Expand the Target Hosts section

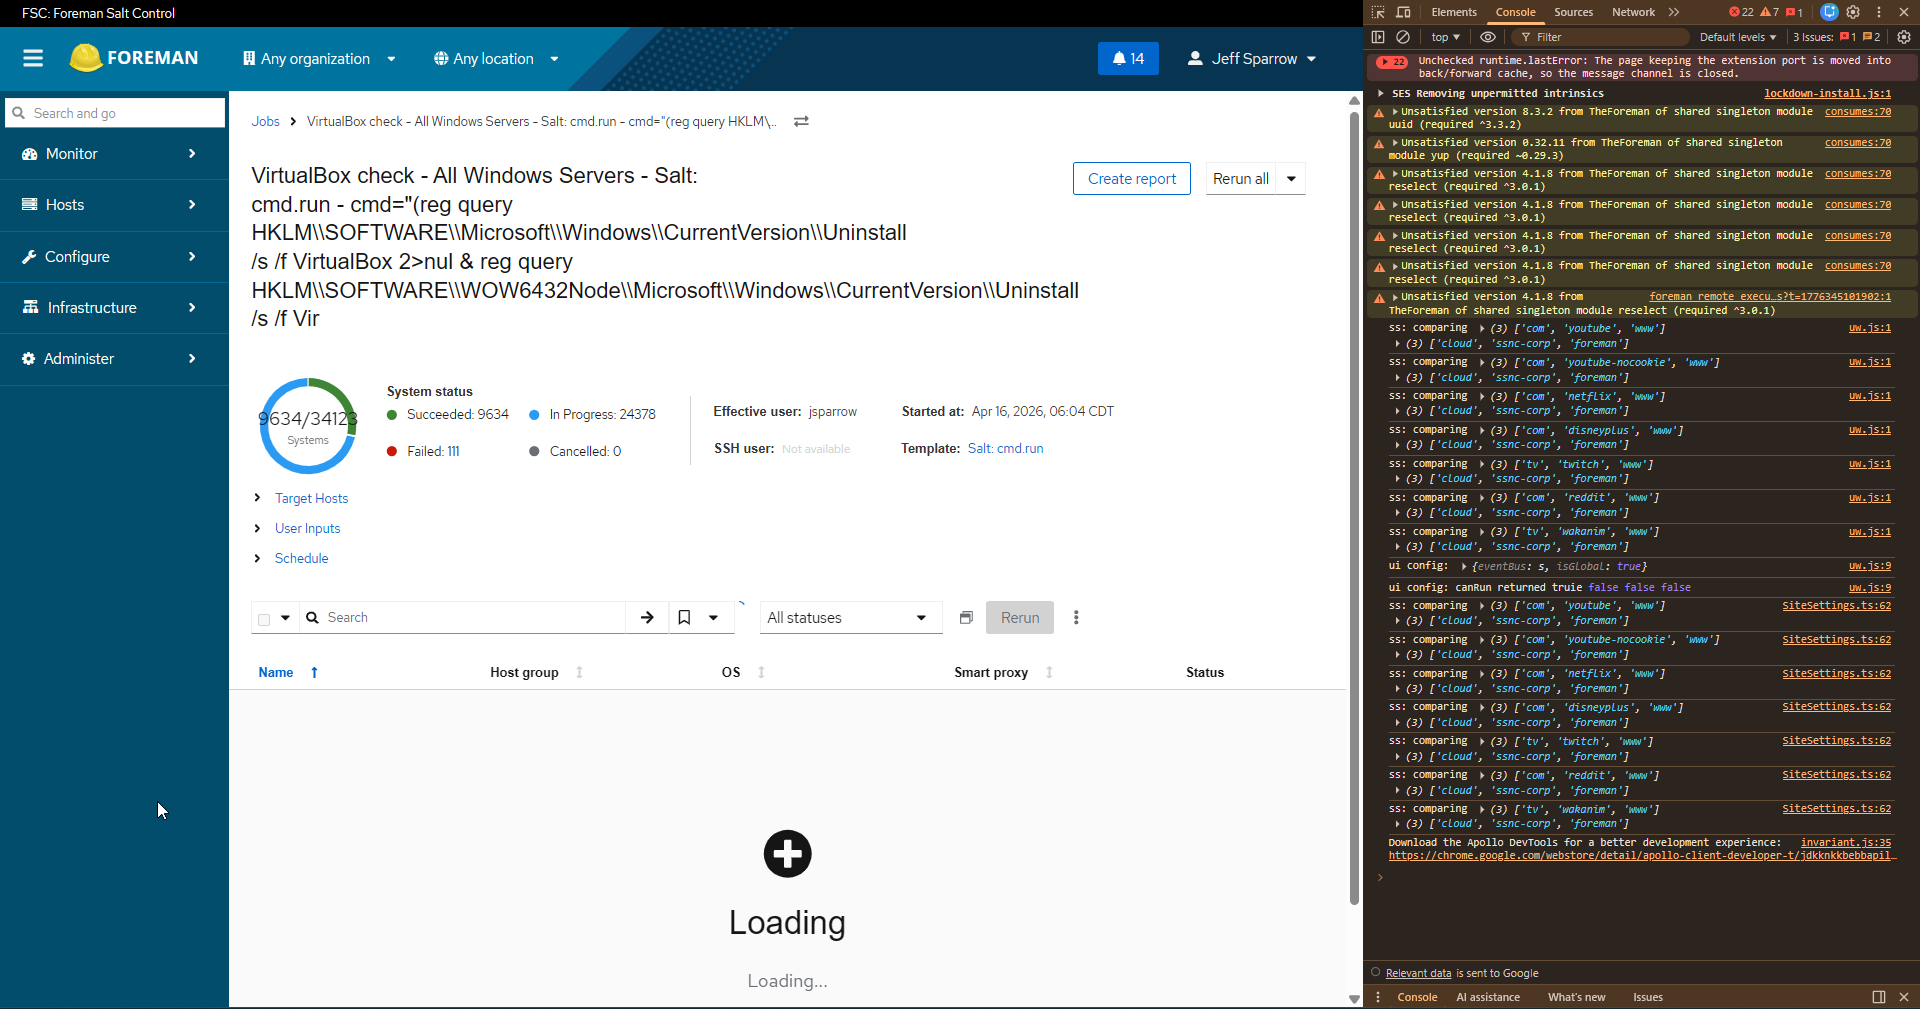[x=311, y=498]
